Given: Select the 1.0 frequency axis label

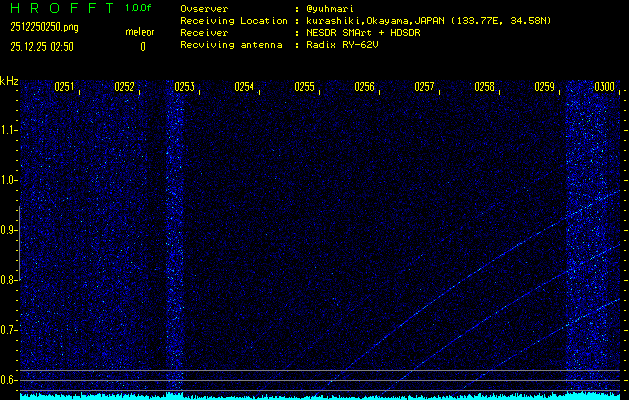Looking at the screenshot, I should pyautogui.click(x=9, y=180).
